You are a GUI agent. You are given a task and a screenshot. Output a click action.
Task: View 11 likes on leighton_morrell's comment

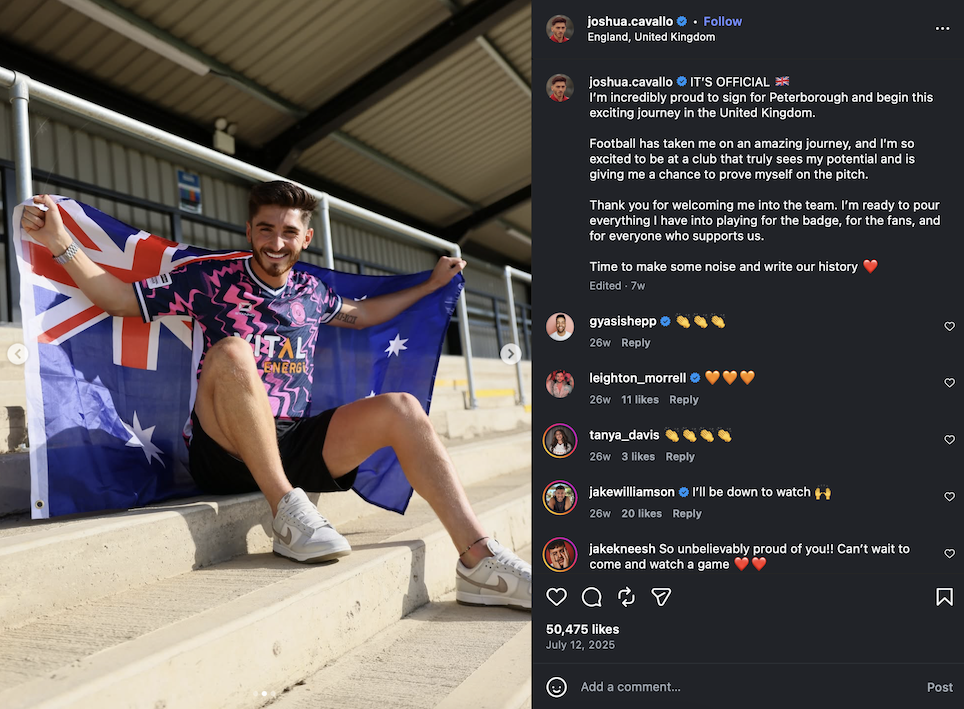point(639,400)
